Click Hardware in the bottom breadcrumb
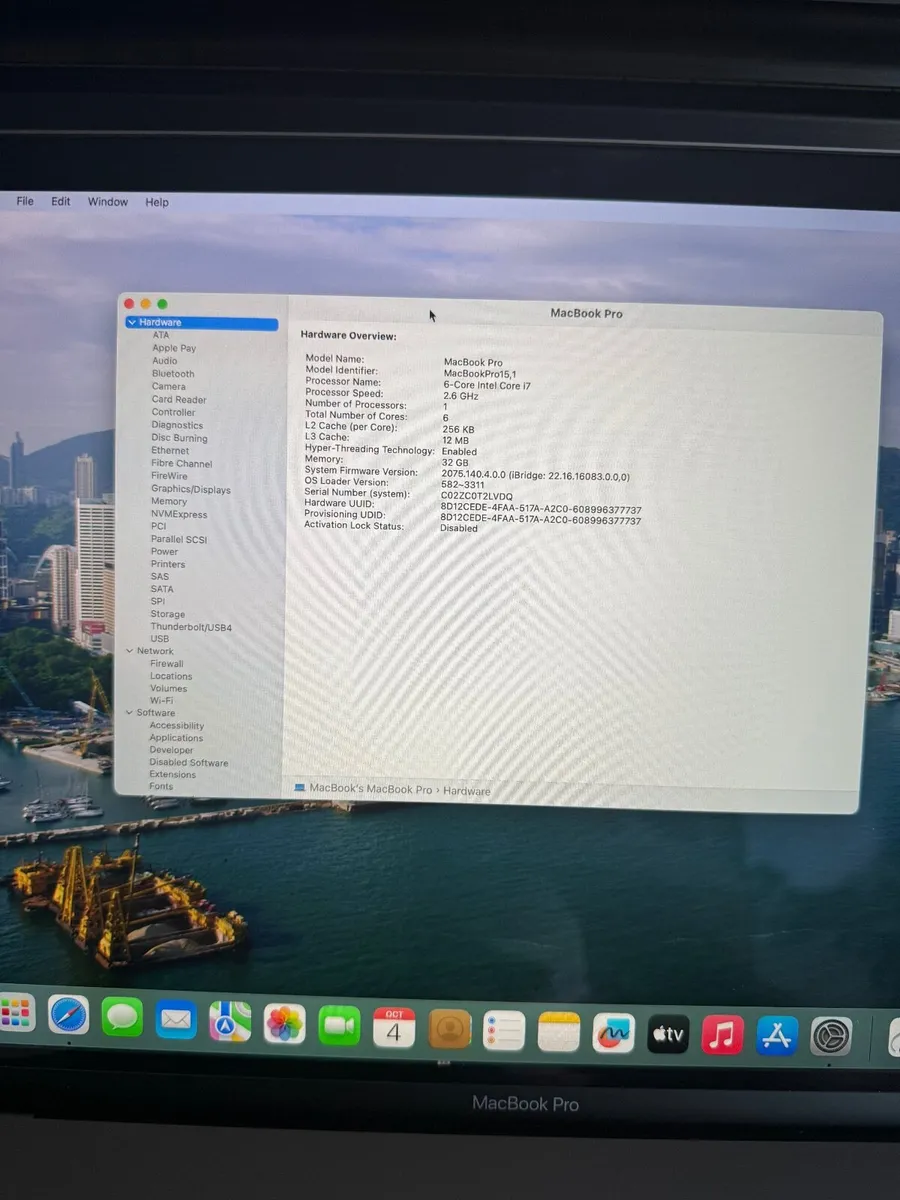This screenshot has width=900, height=1200. 466,790
